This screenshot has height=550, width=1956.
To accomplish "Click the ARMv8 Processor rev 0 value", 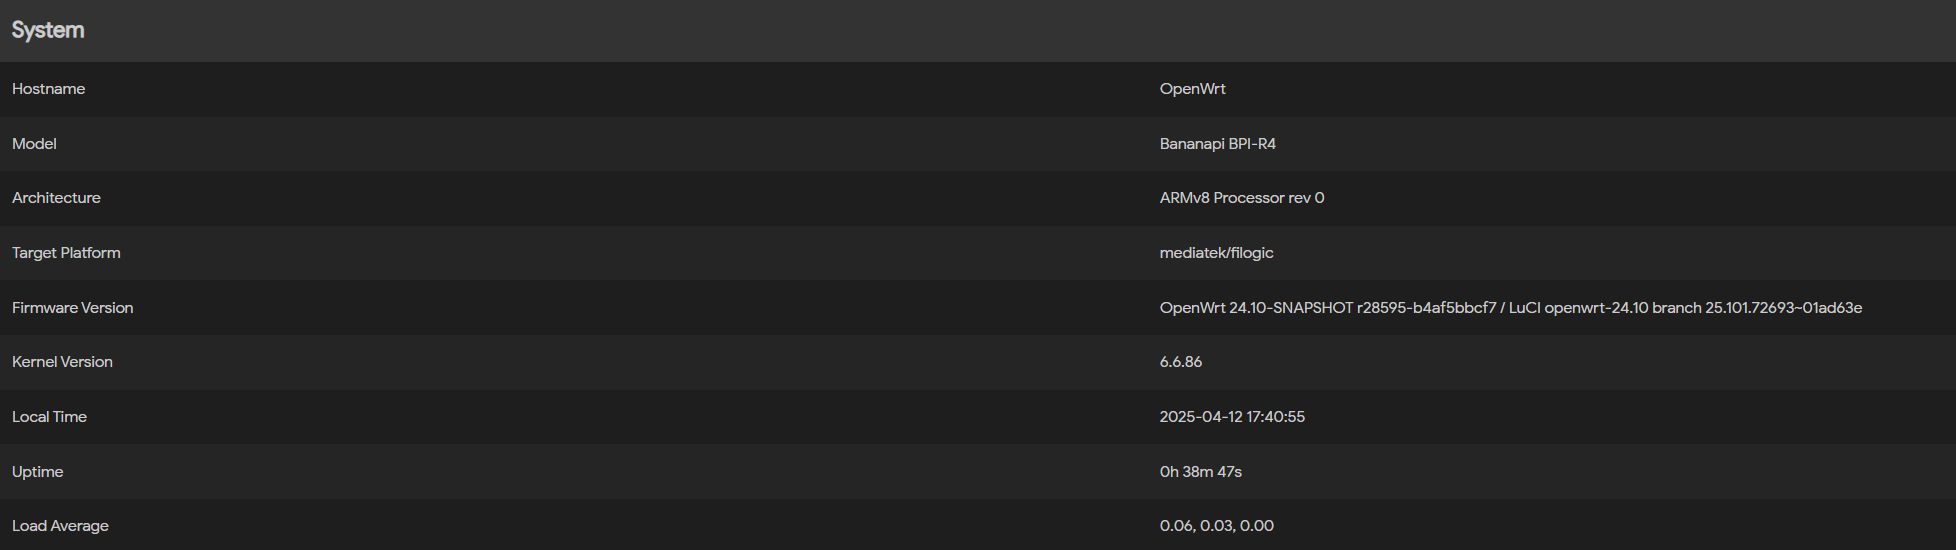I will [x=1242, y=198].
